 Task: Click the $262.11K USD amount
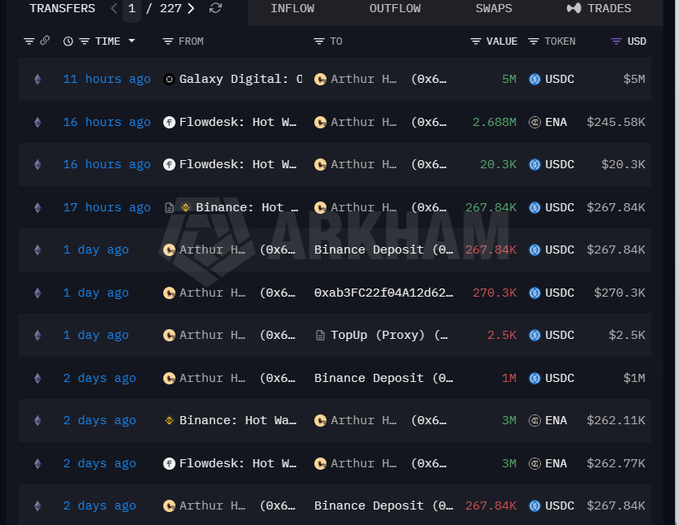(616, 421)
